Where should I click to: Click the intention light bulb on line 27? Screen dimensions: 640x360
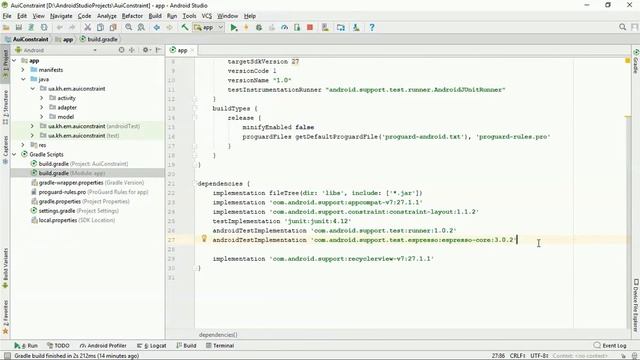point(204,239)
